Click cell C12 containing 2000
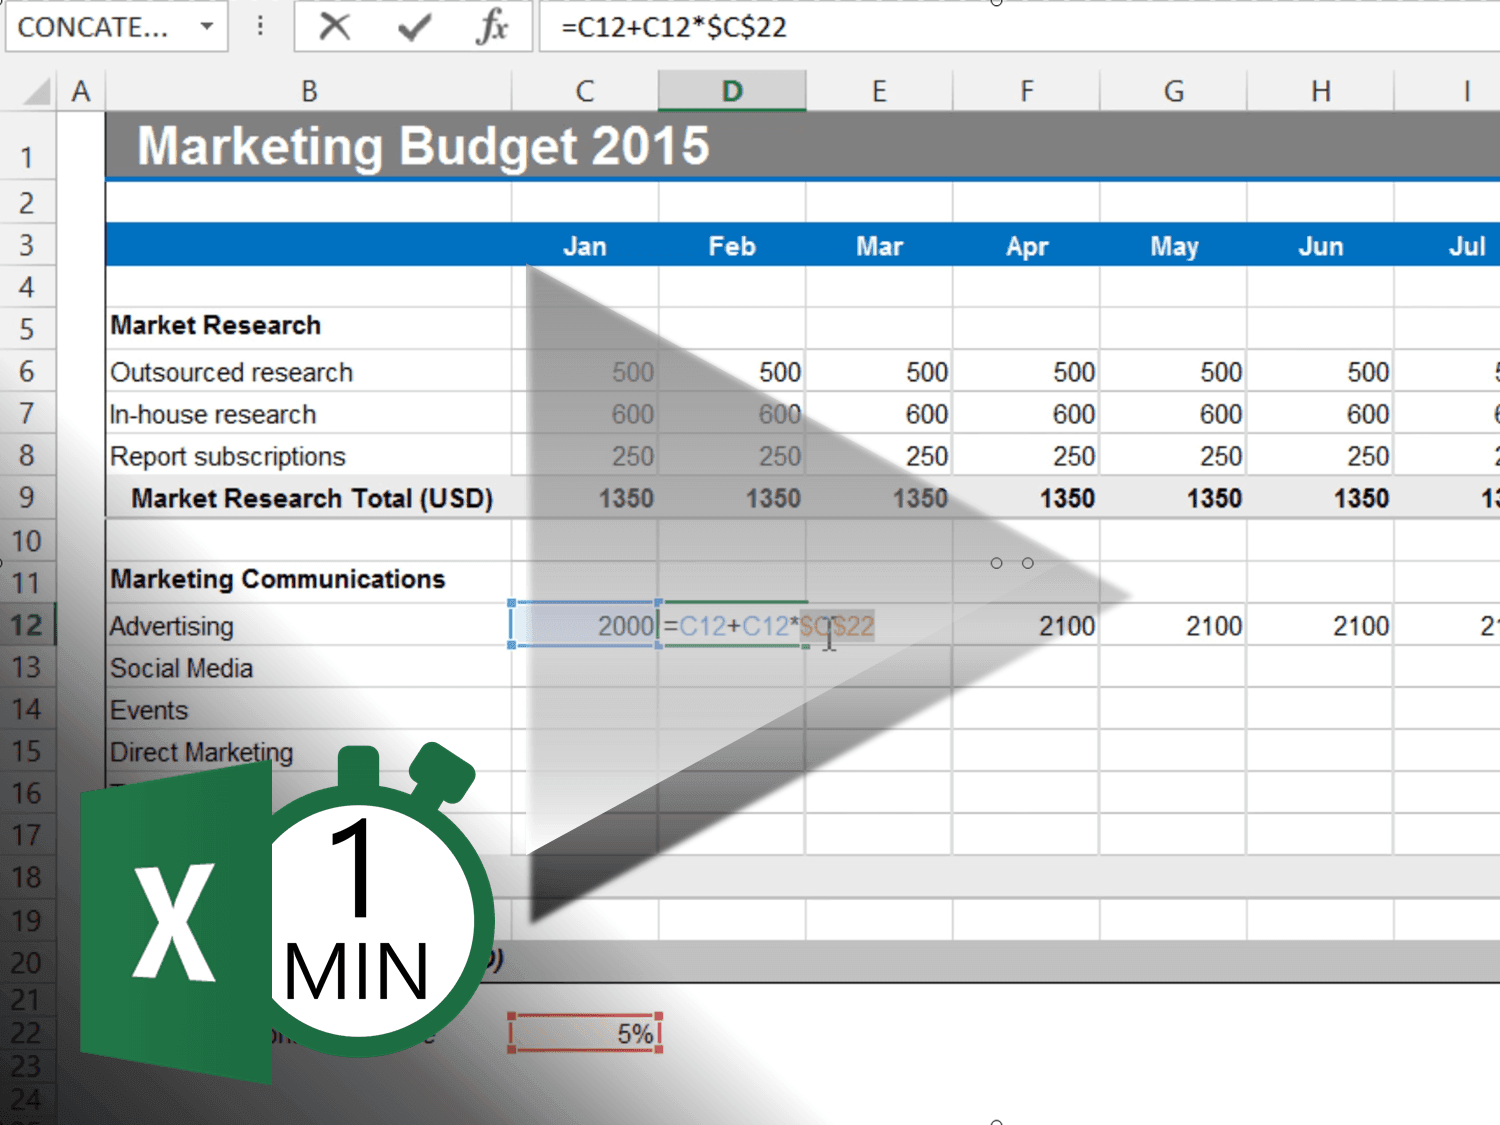Screen dimensions: 1500x1125 (585, 626)
